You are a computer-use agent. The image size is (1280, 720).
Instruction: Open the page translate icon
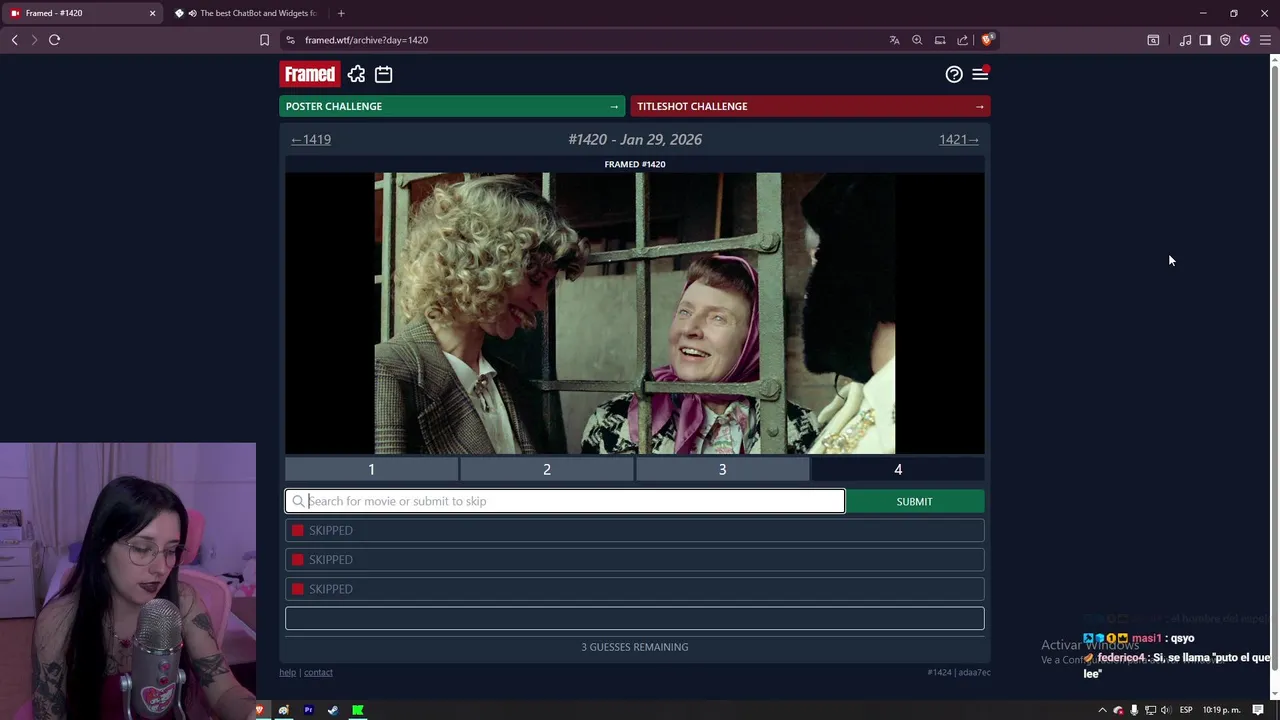coord(894,40)
